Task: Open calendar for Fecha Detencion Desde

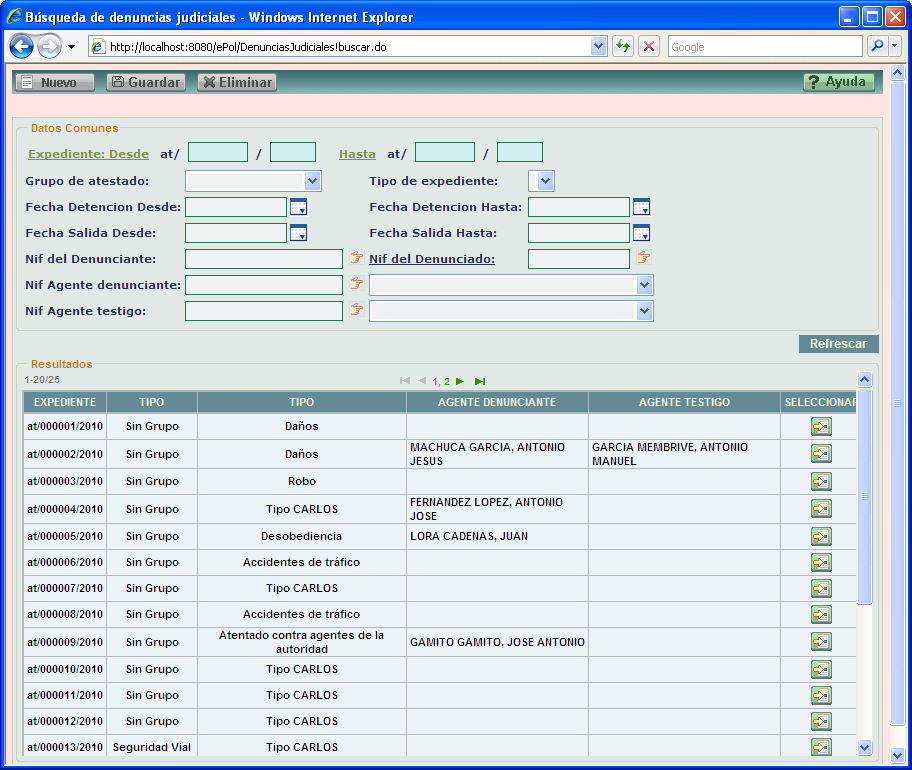Action: coord(298,207)
